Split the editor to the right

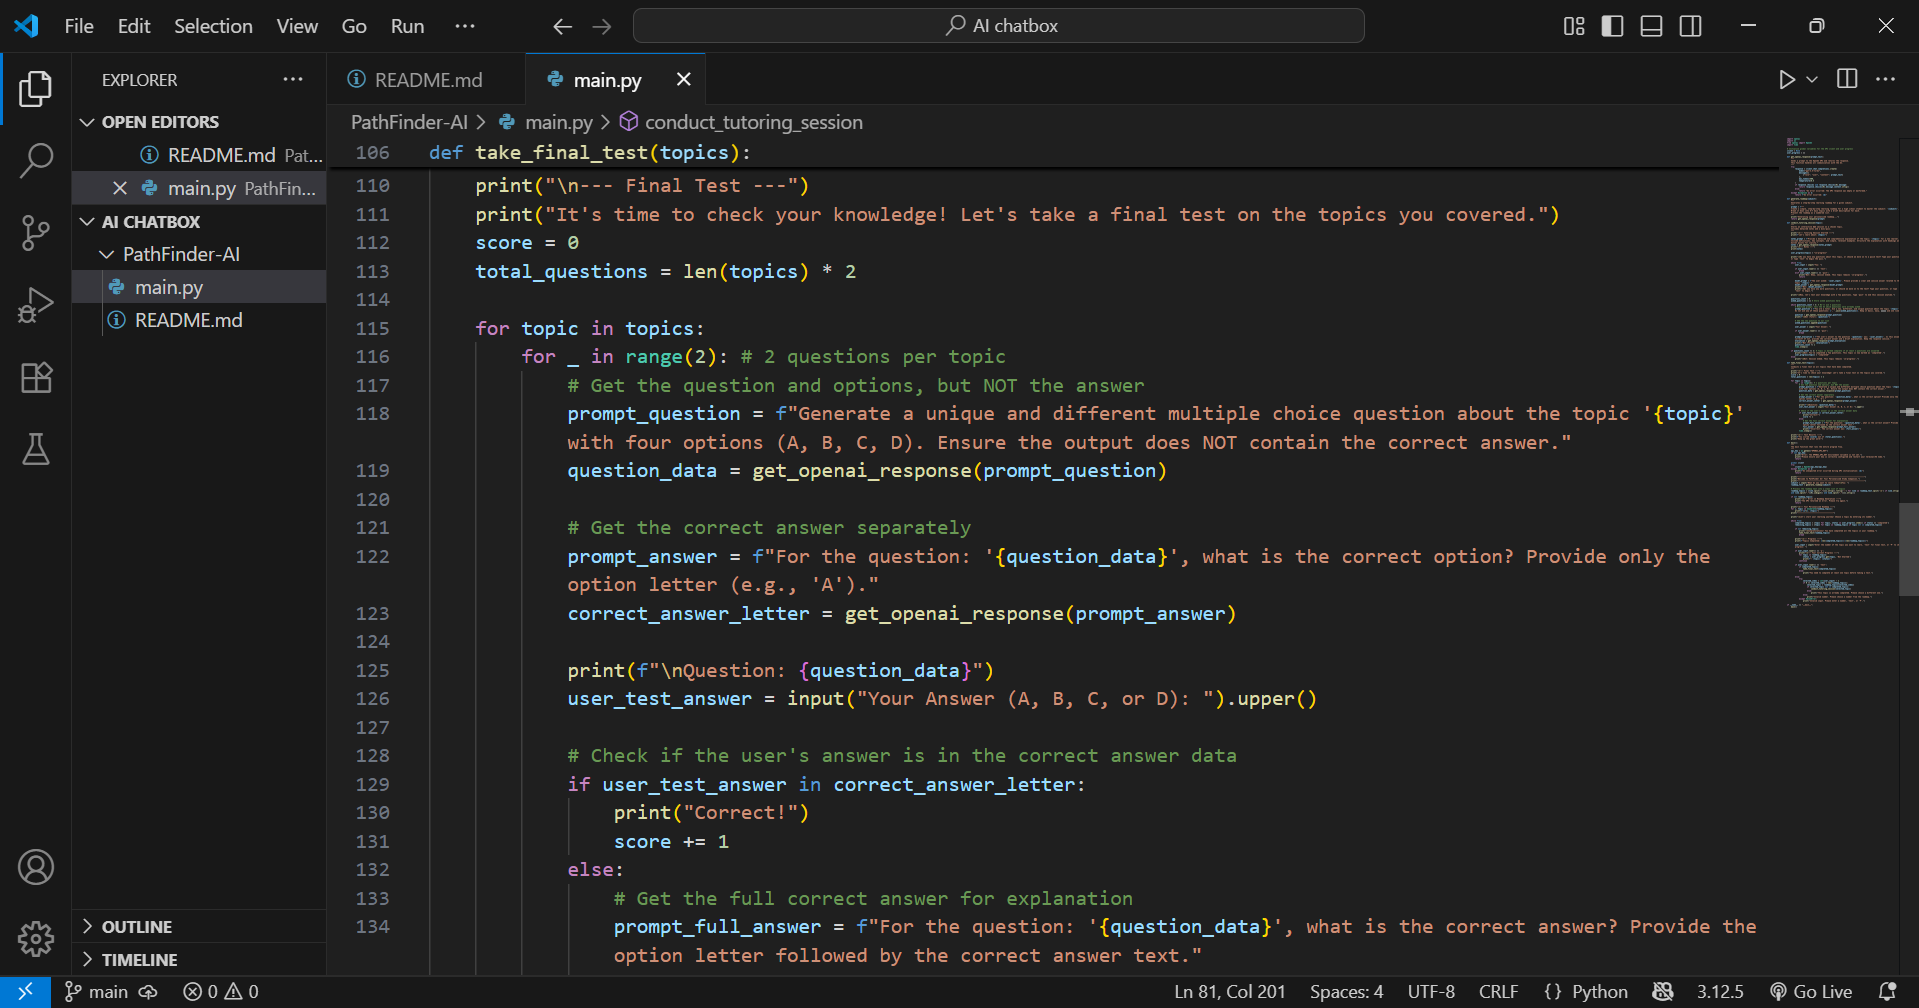pyautogui.click(x=1847, y=80)
